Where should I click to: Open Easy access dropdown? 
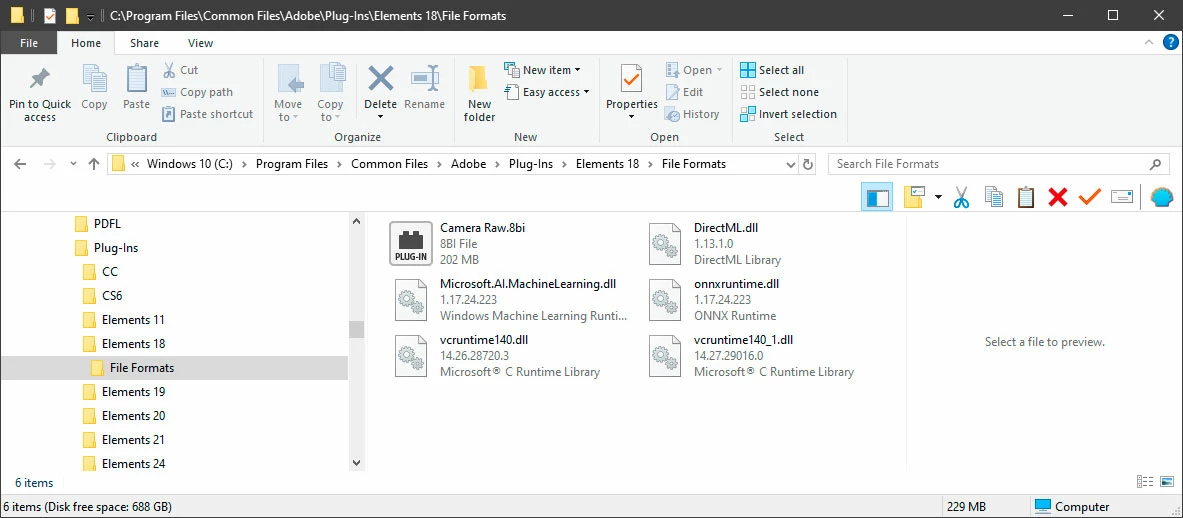546,92
